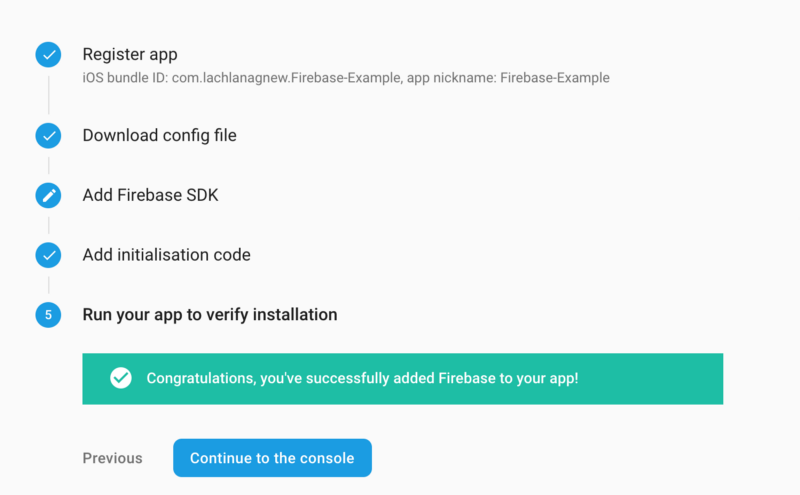Click the white checkmark in the congratulations banner
800x495 pixels.
(121, 378)
